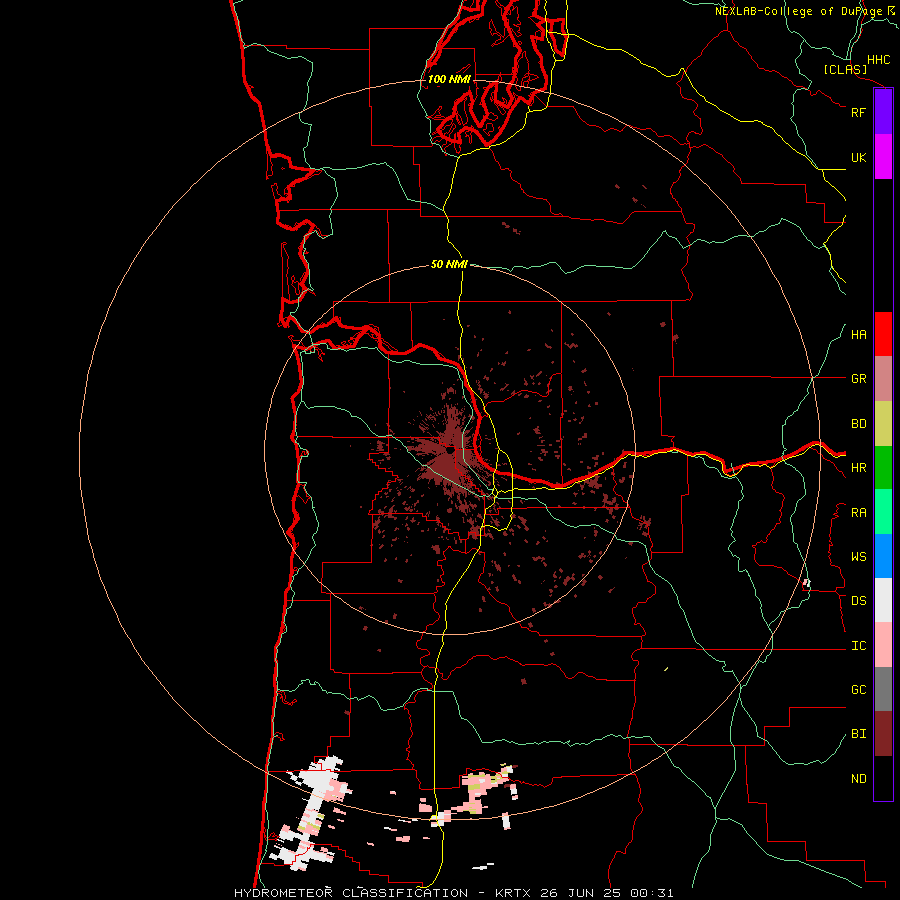Click the GC legend label
Screen dimensions: 900x900
coord(858,690)
